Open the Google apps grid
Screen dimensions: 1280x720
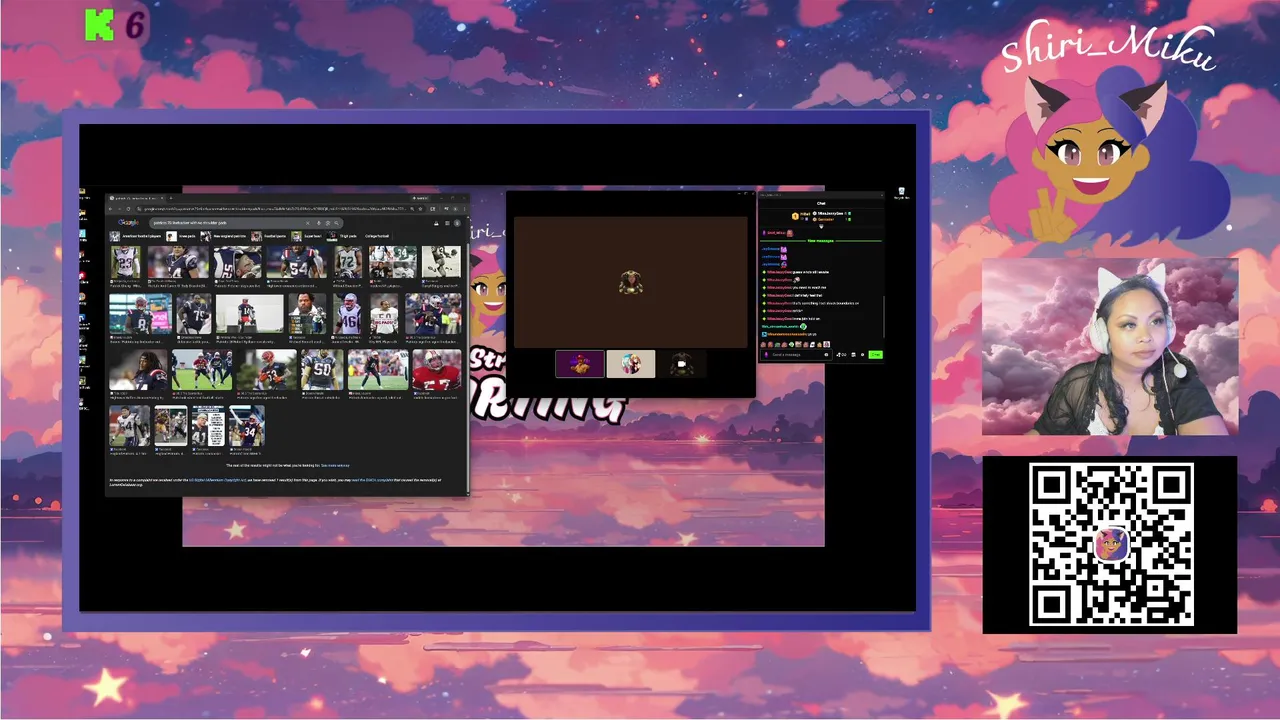447,223
